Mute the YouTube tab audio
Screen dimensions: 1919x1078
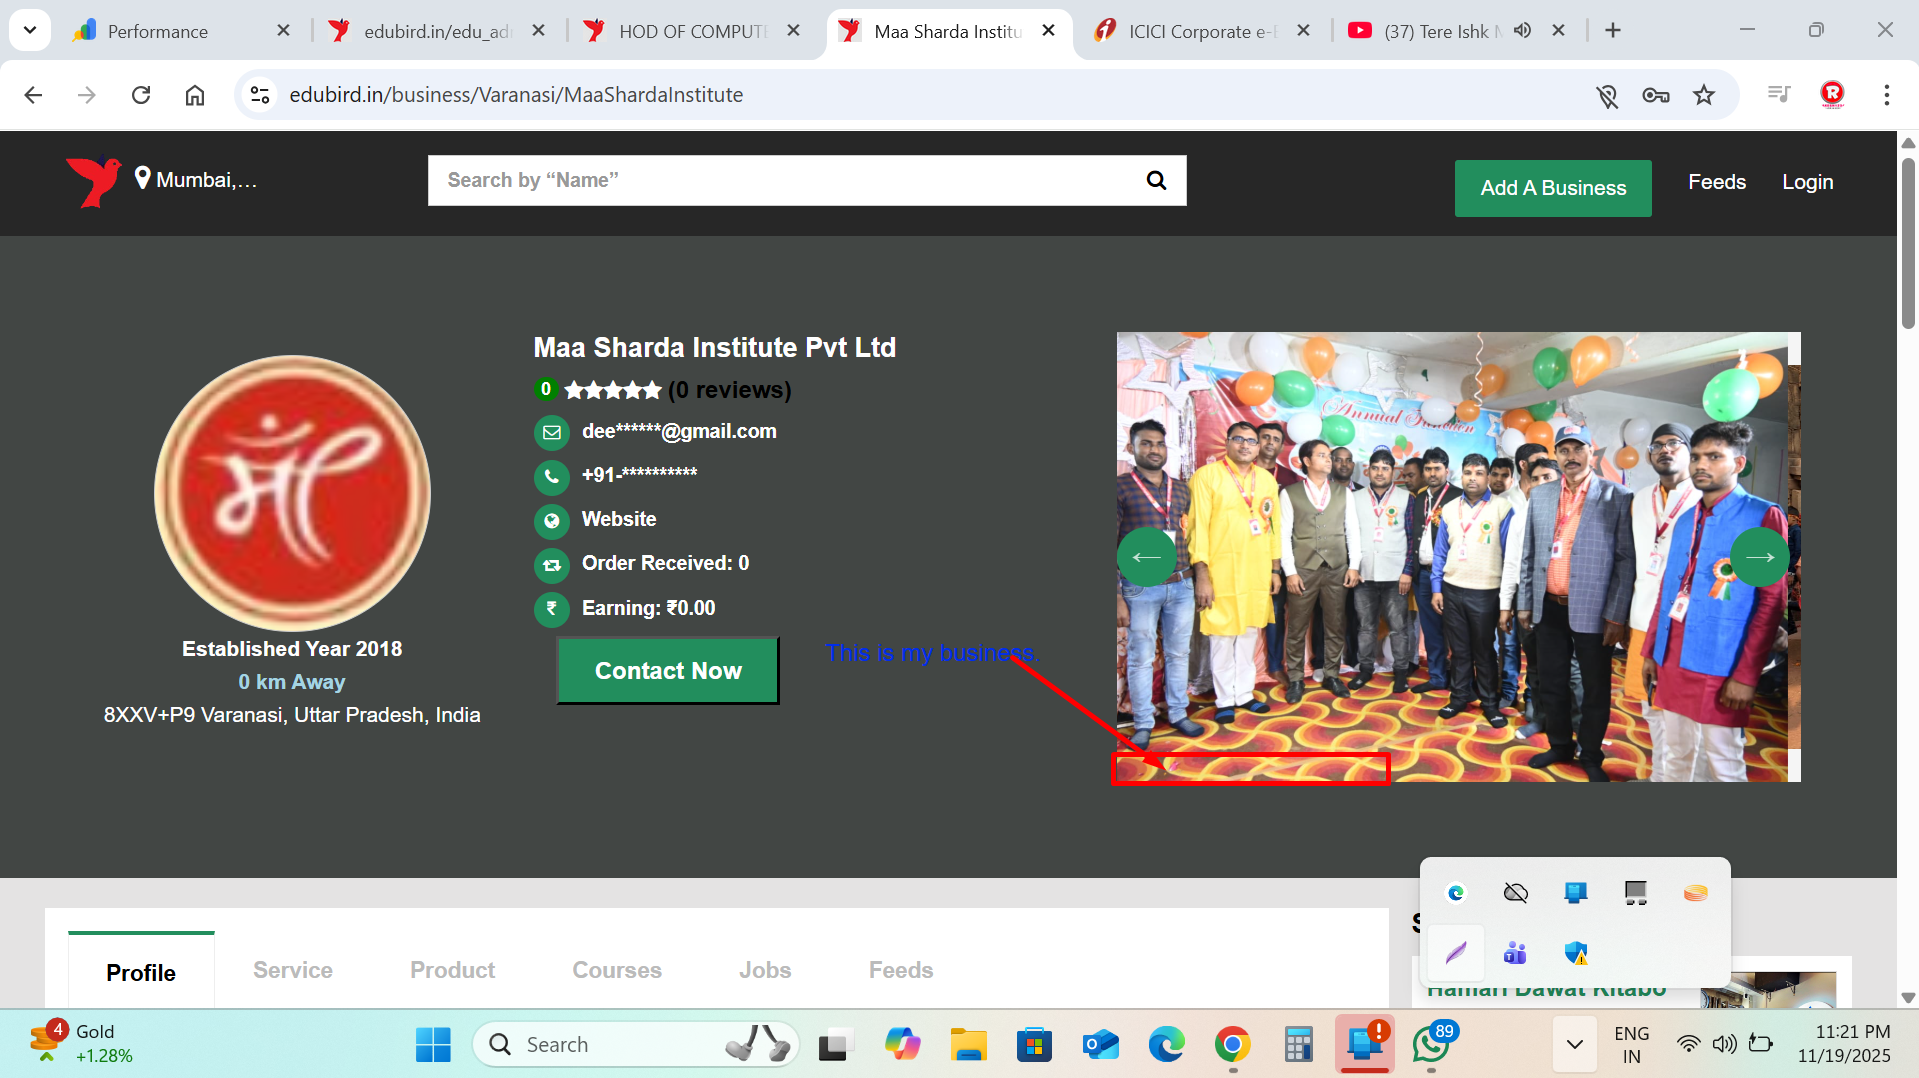click(1522, 31)
